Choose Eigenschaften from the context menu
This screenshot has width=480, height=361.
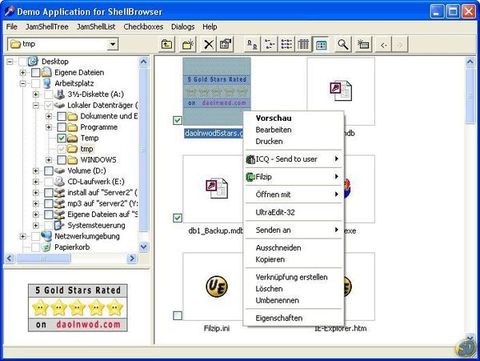279,318
